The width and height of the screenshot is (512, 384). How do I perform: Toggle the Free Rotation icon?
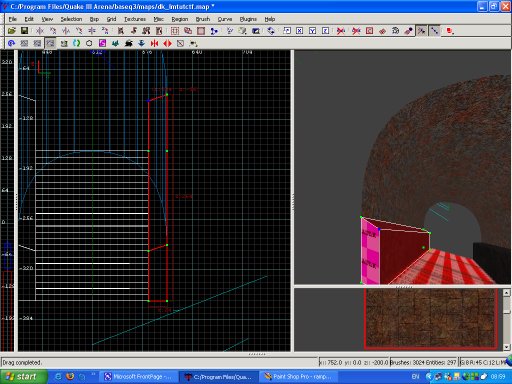click(271, 31)
